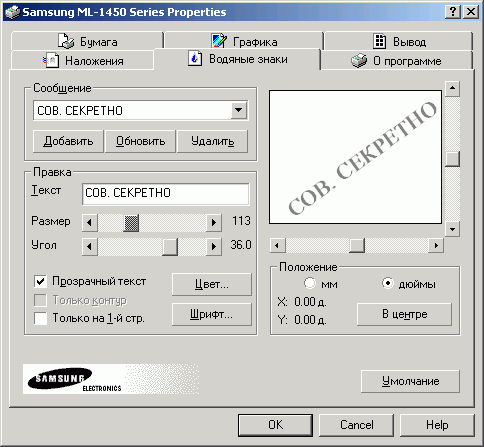
Task: Expand the Сообщение watermark dropdown
Action: tap(239, 110)
